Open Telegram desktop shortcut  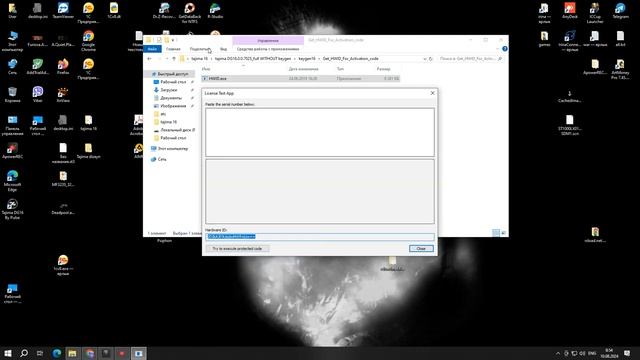pyautogui.click(x=620, y=11)
